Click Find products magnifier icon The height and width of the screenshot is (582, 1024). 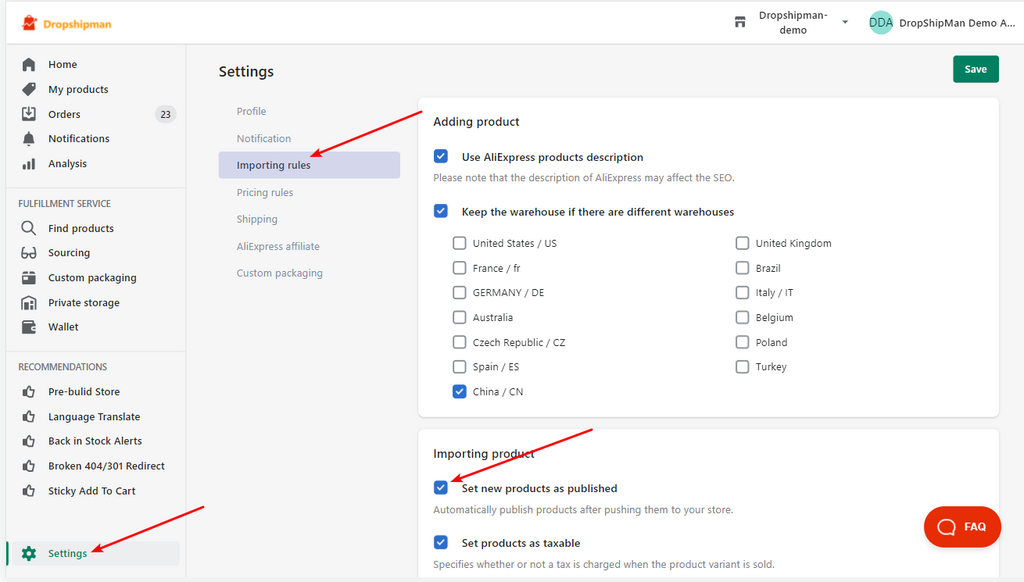(29, 228)
